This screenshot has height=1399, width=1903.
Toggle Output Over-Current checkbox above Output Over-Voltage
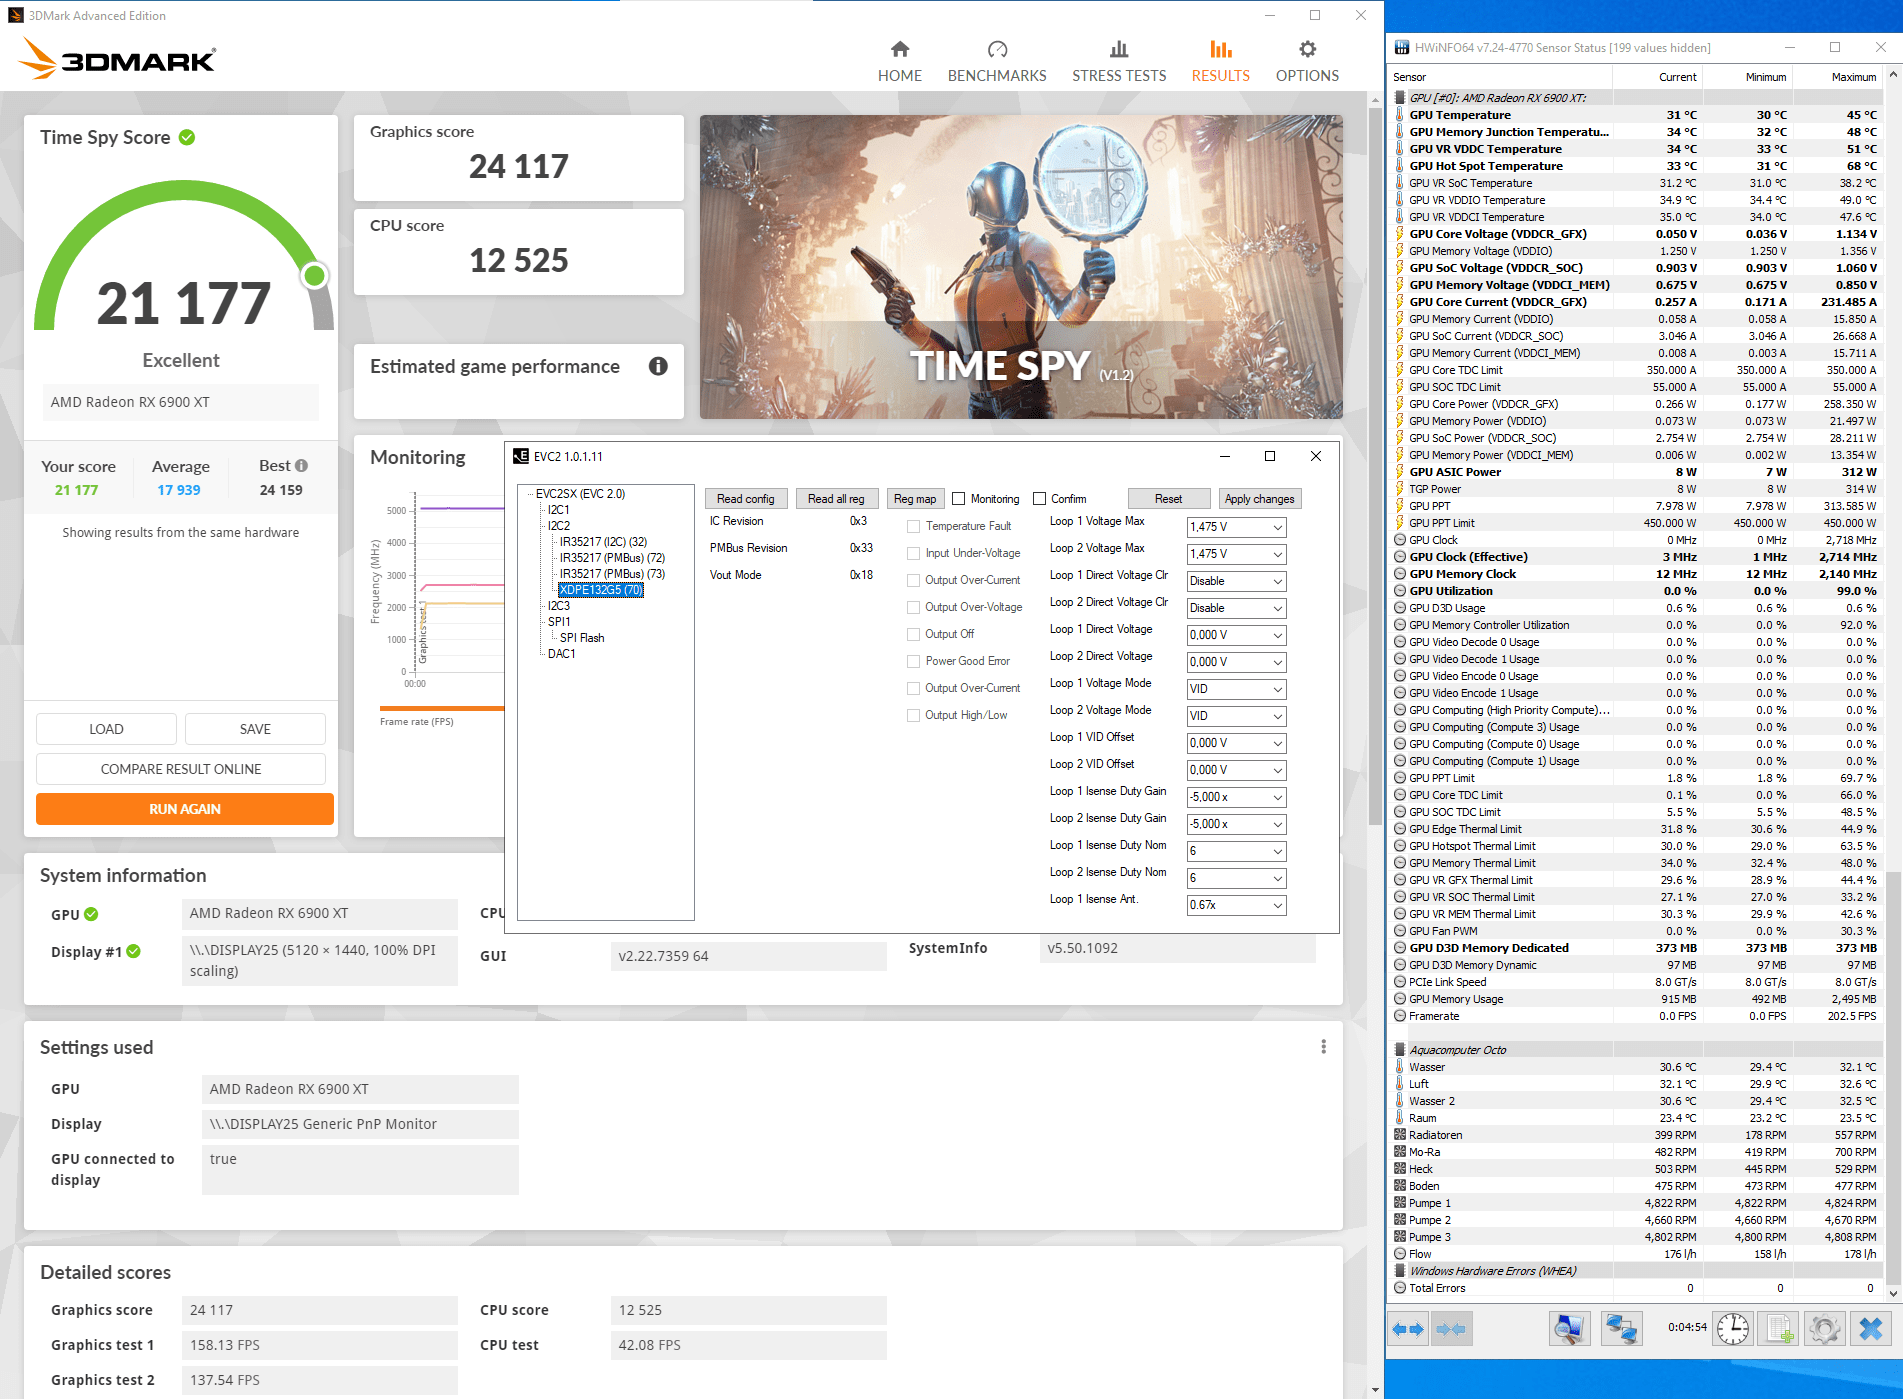[914, 580]
